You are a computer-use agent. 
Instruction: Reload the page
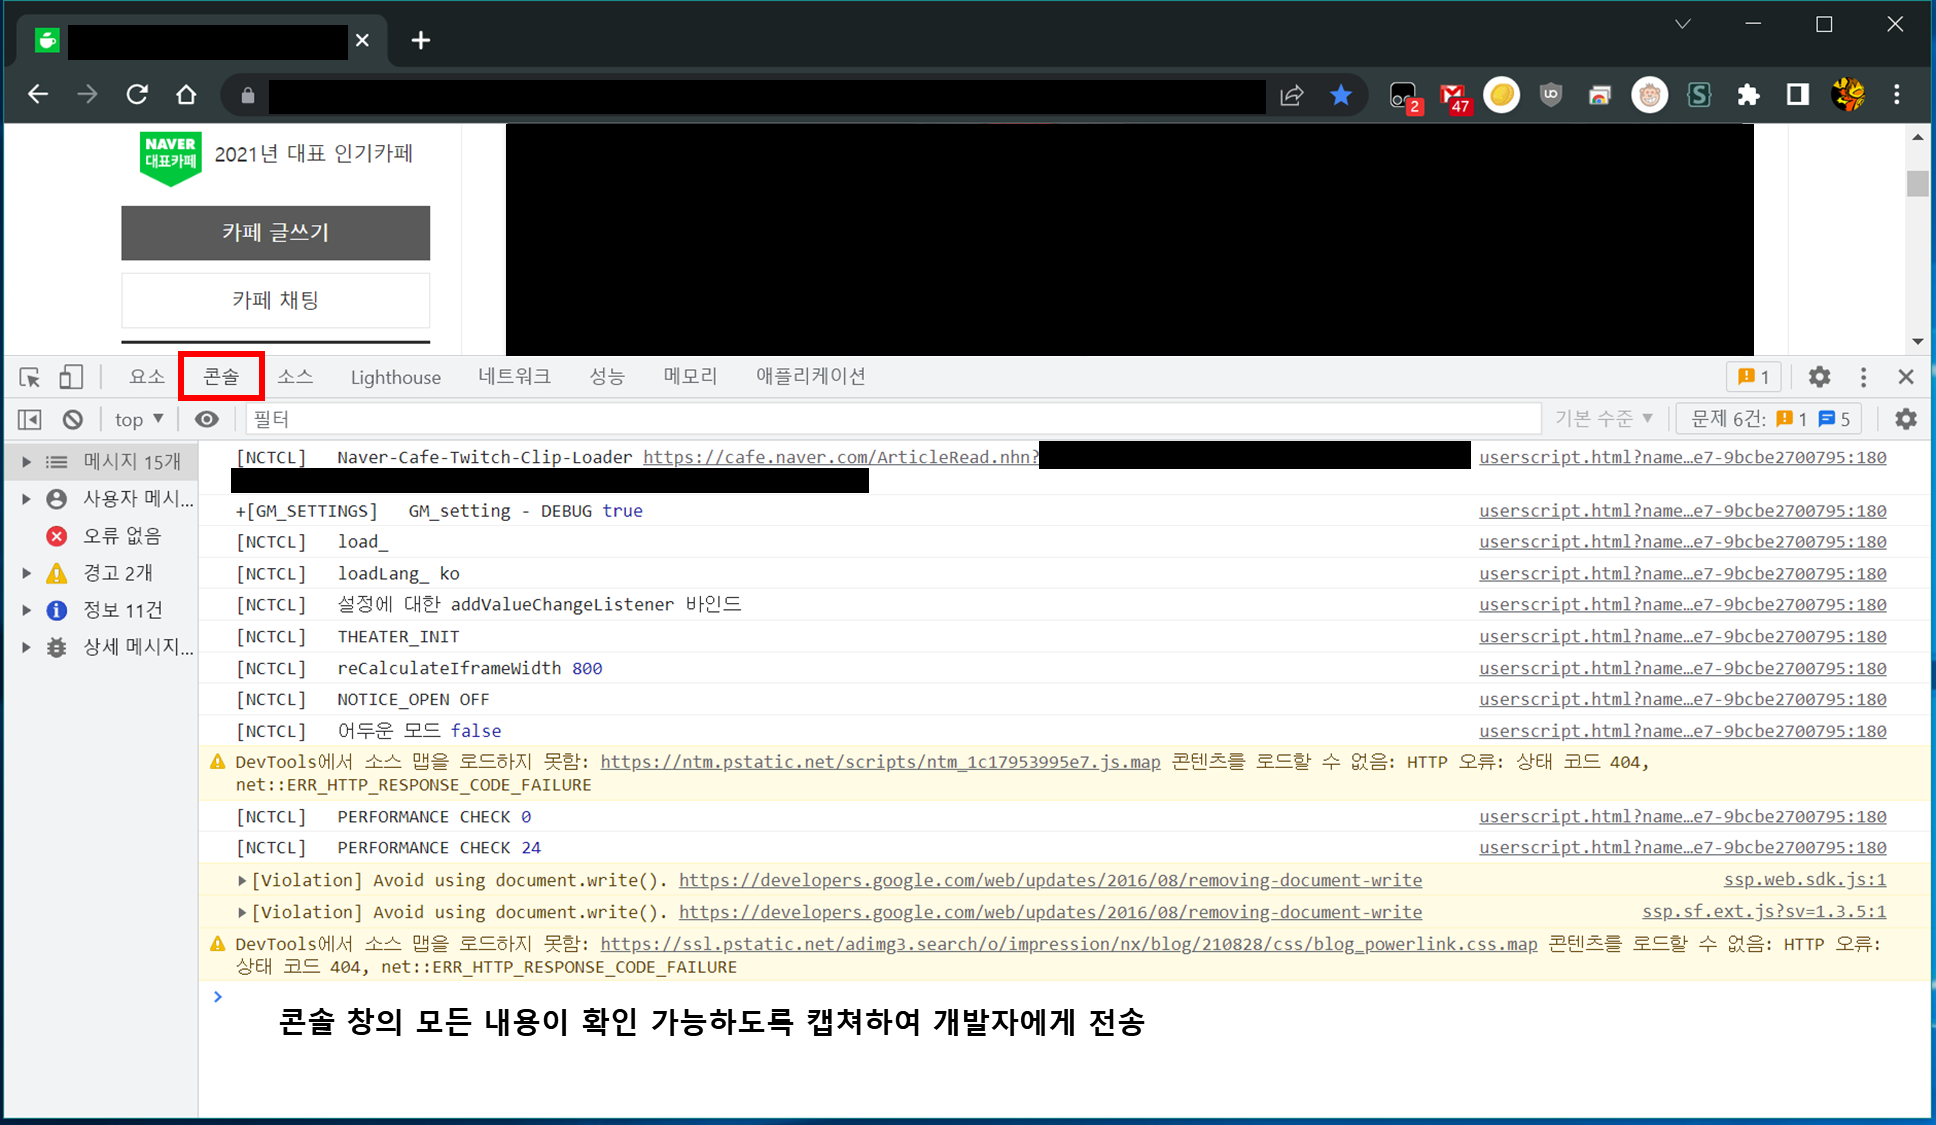click(137, 95)
